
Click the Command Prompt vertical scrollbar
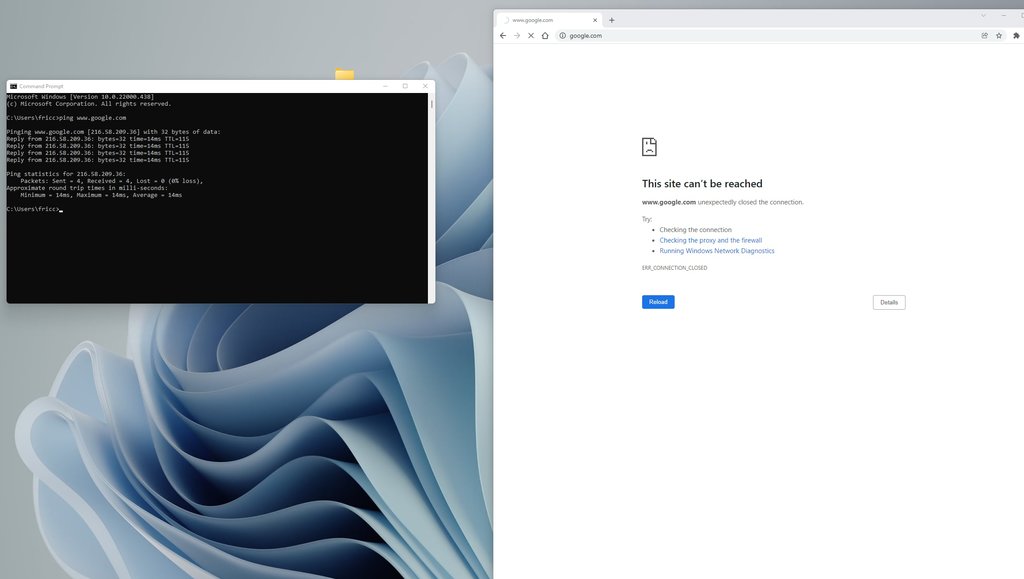(x=431, y=198)
